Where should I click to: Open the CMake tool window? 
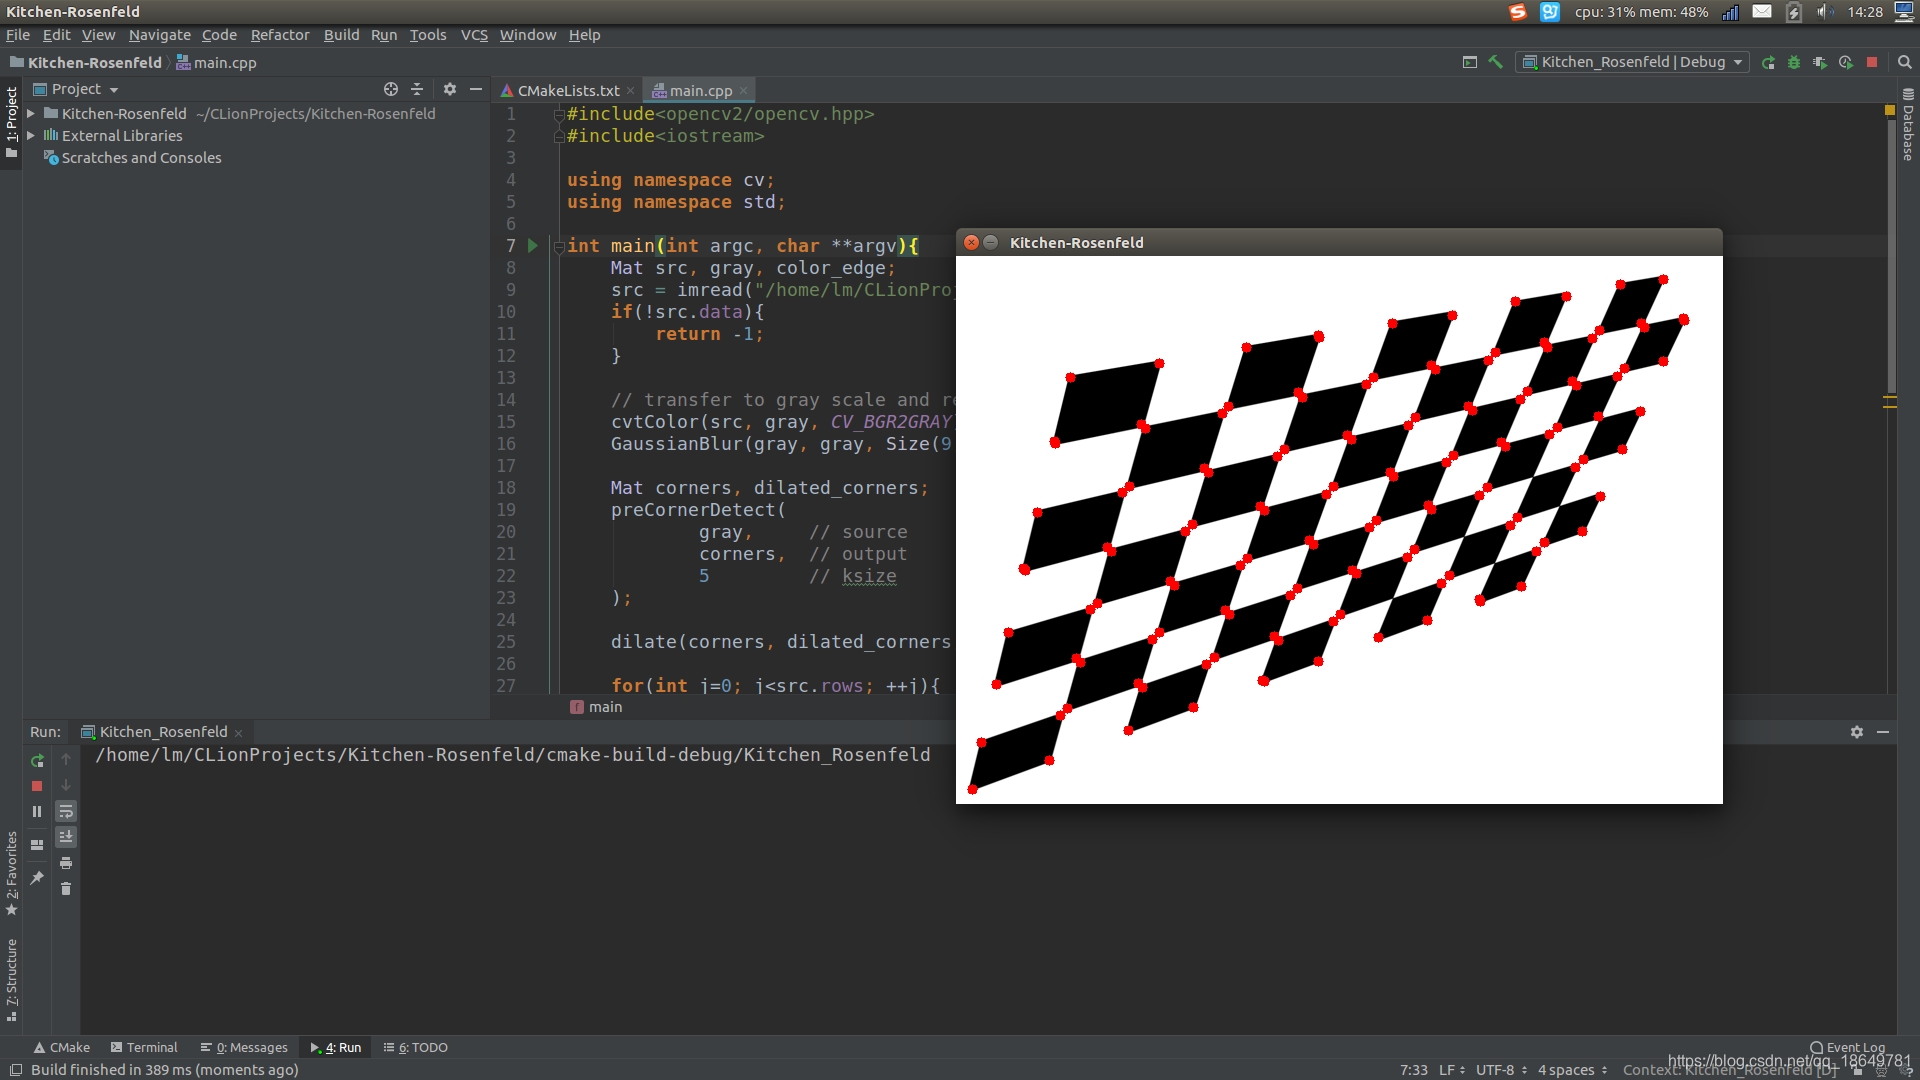click(61, 1047)
